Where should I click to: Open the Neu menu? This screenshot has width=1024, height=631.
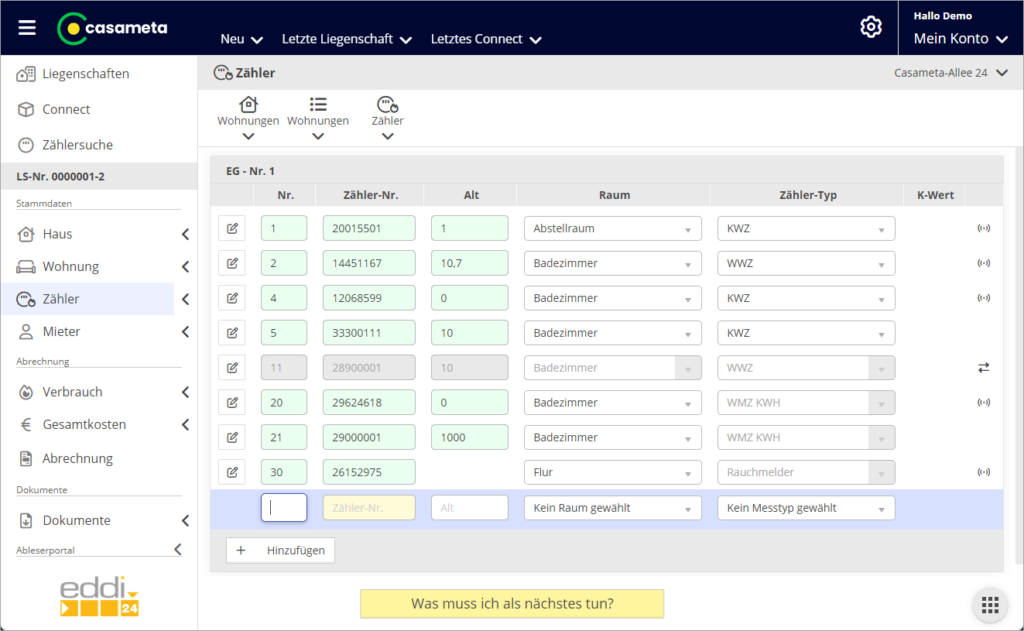coord(241,39)
